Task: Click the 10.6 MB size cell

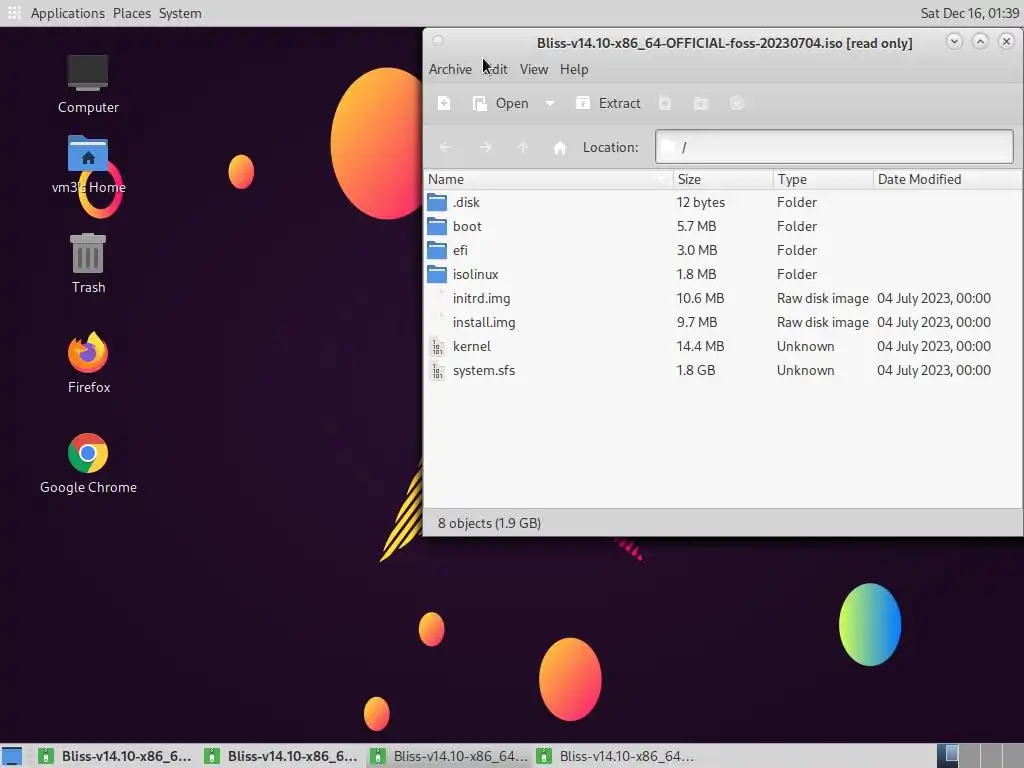Action: (700, 298)
